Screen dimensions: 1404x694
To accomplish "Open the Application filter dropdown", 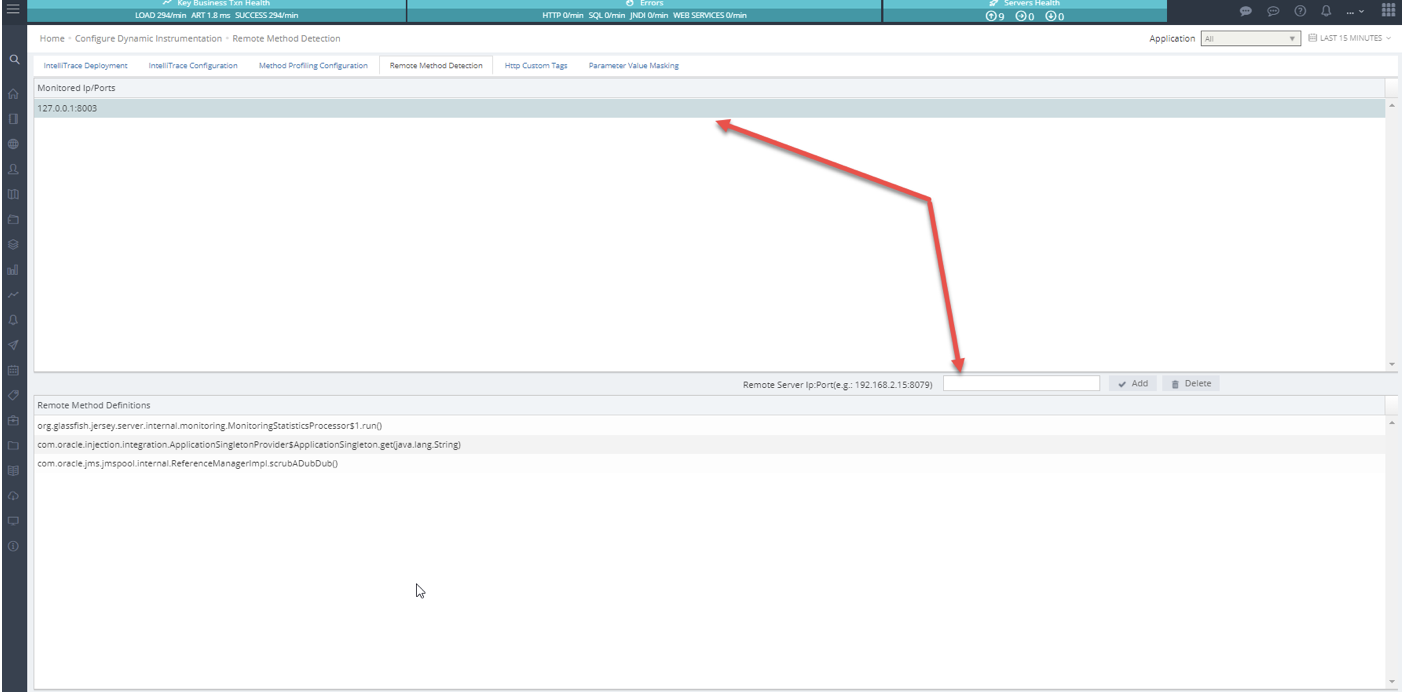I will click(1250, 39).
